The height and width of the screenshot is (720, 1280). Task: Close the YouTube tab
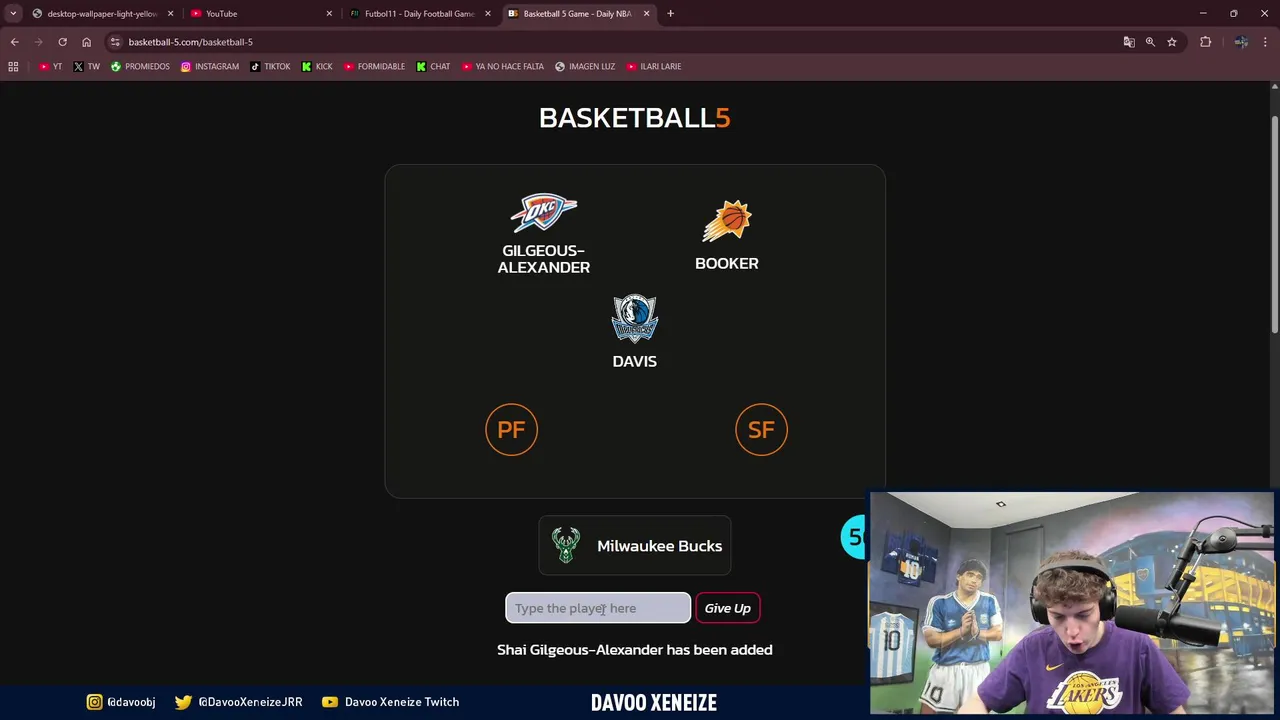click(x=329, y=14)
